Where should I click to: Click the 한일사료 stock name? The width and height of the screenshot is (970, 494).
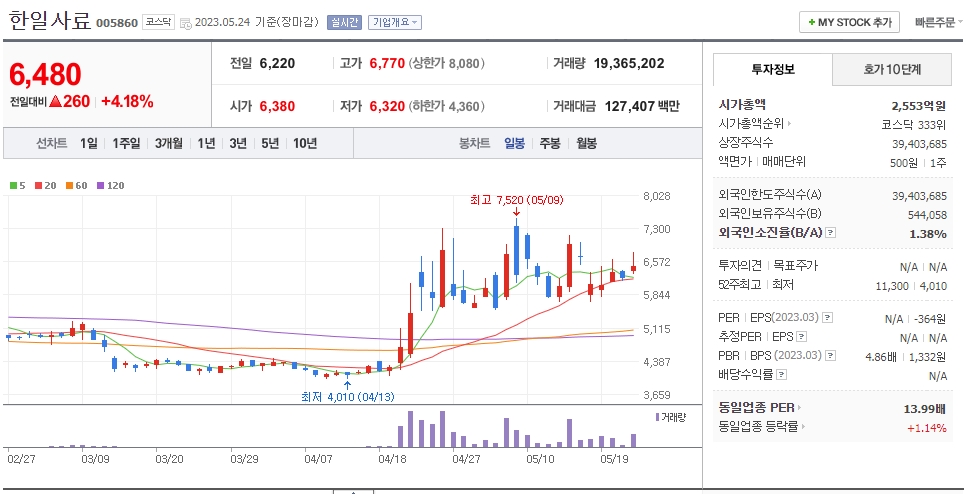[49, 20]
